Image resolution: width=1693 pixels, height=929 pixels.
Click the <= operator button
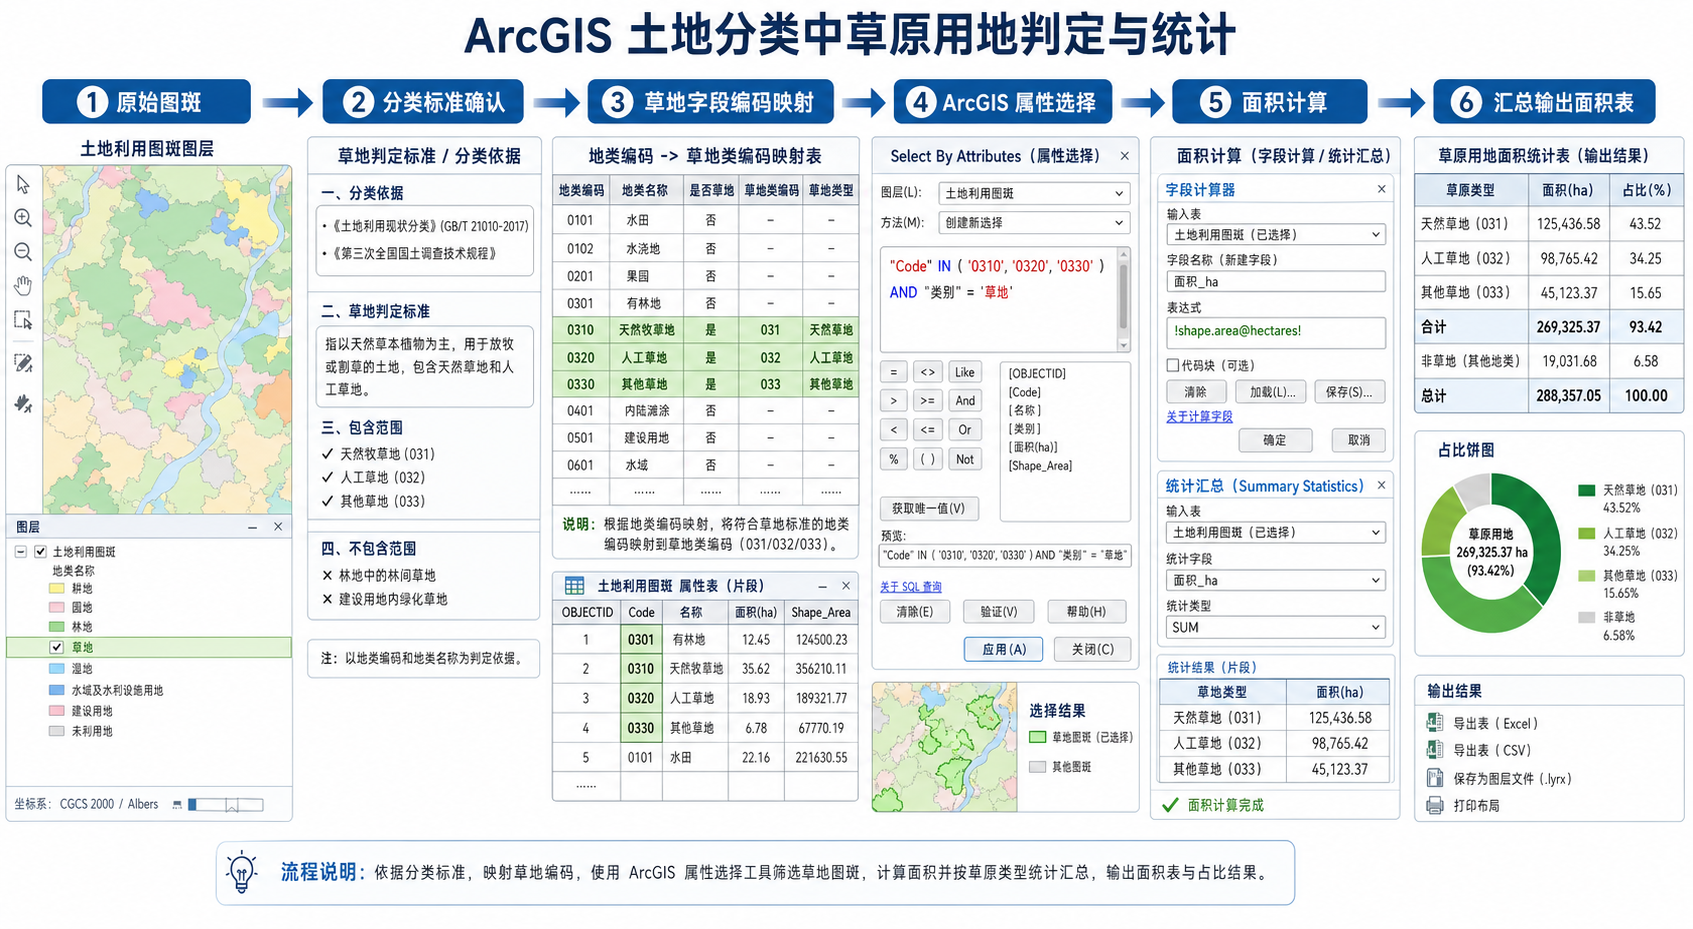click(928, 430)
